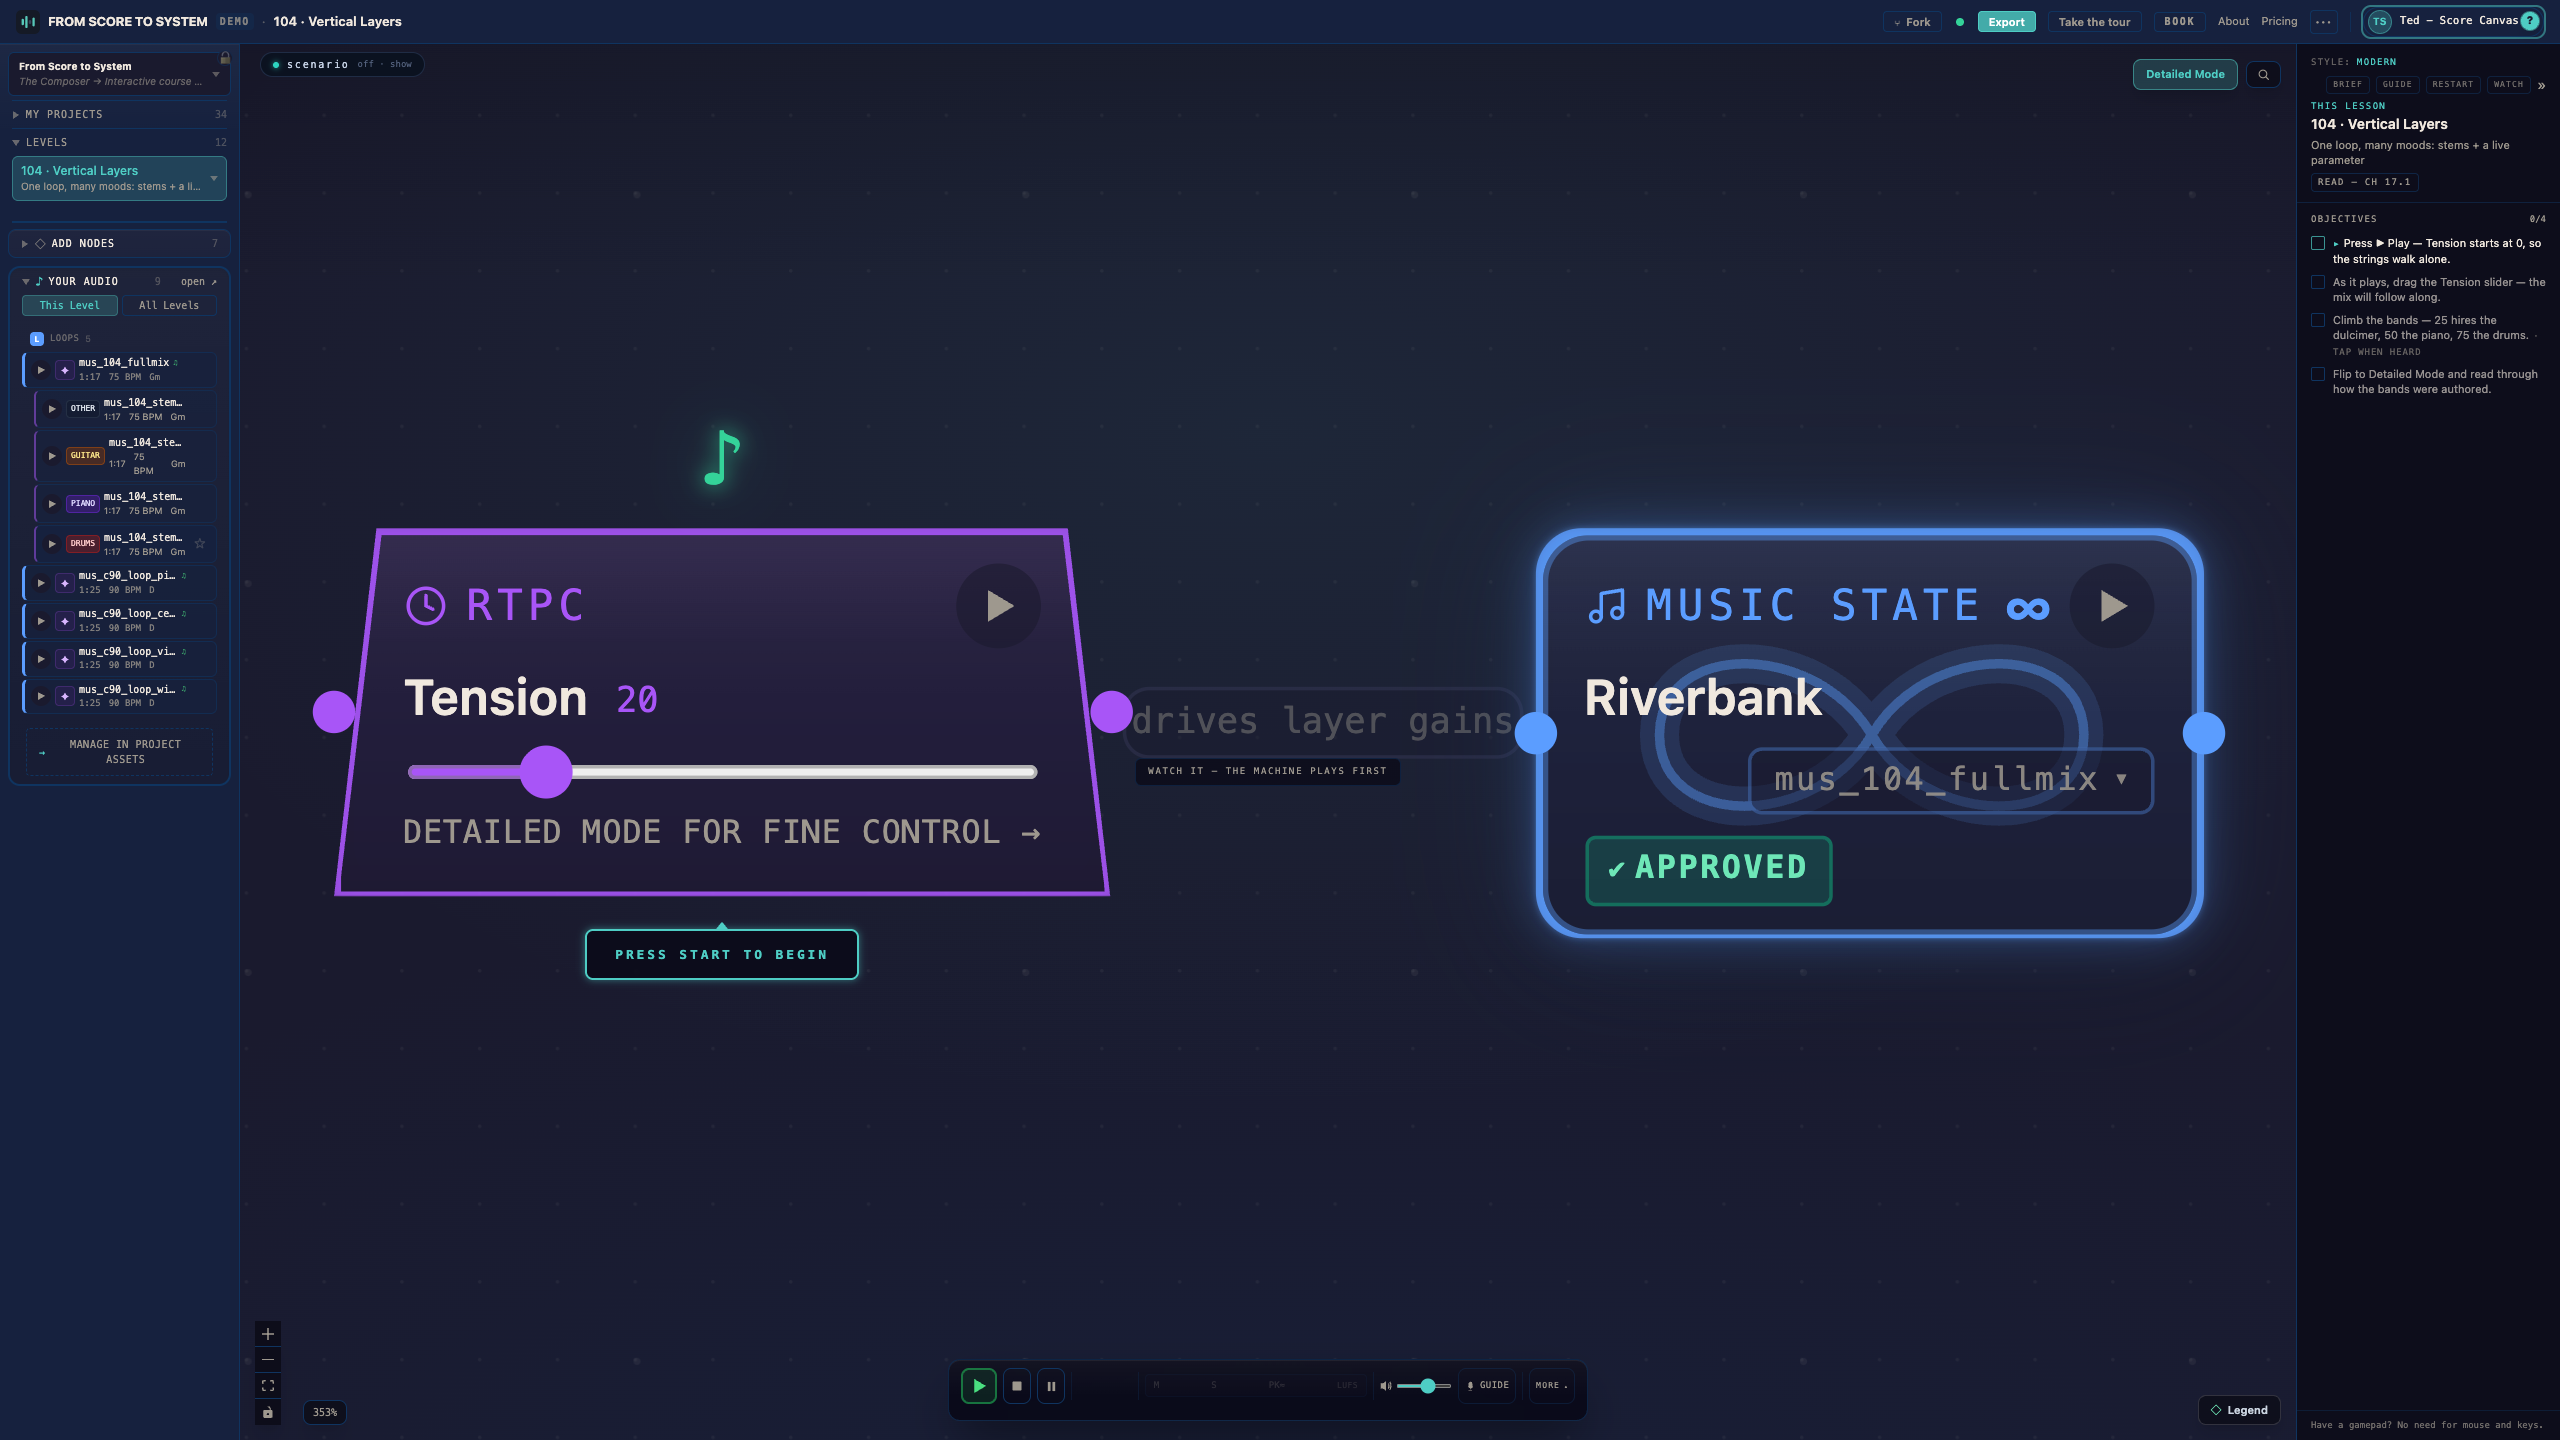
Task: Click the fit-to-screen canvas icon
Action: tap(268, 1386)
